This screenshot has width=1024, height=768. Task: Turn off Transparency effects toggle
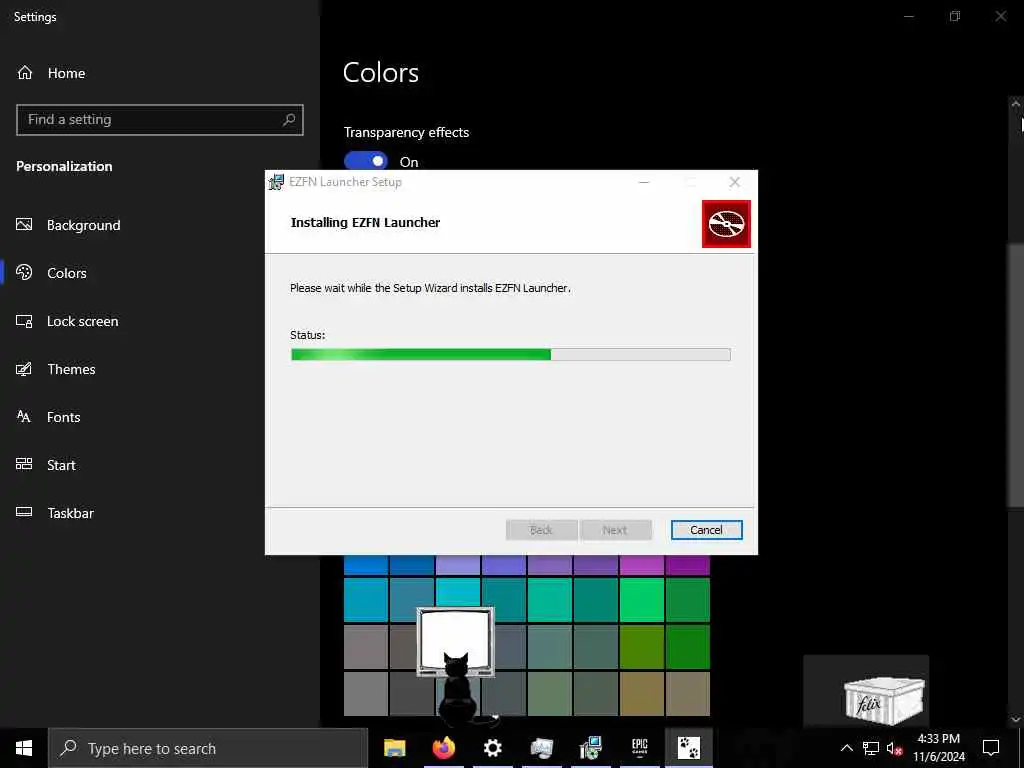pyautogui.click(x=366, y=161)
